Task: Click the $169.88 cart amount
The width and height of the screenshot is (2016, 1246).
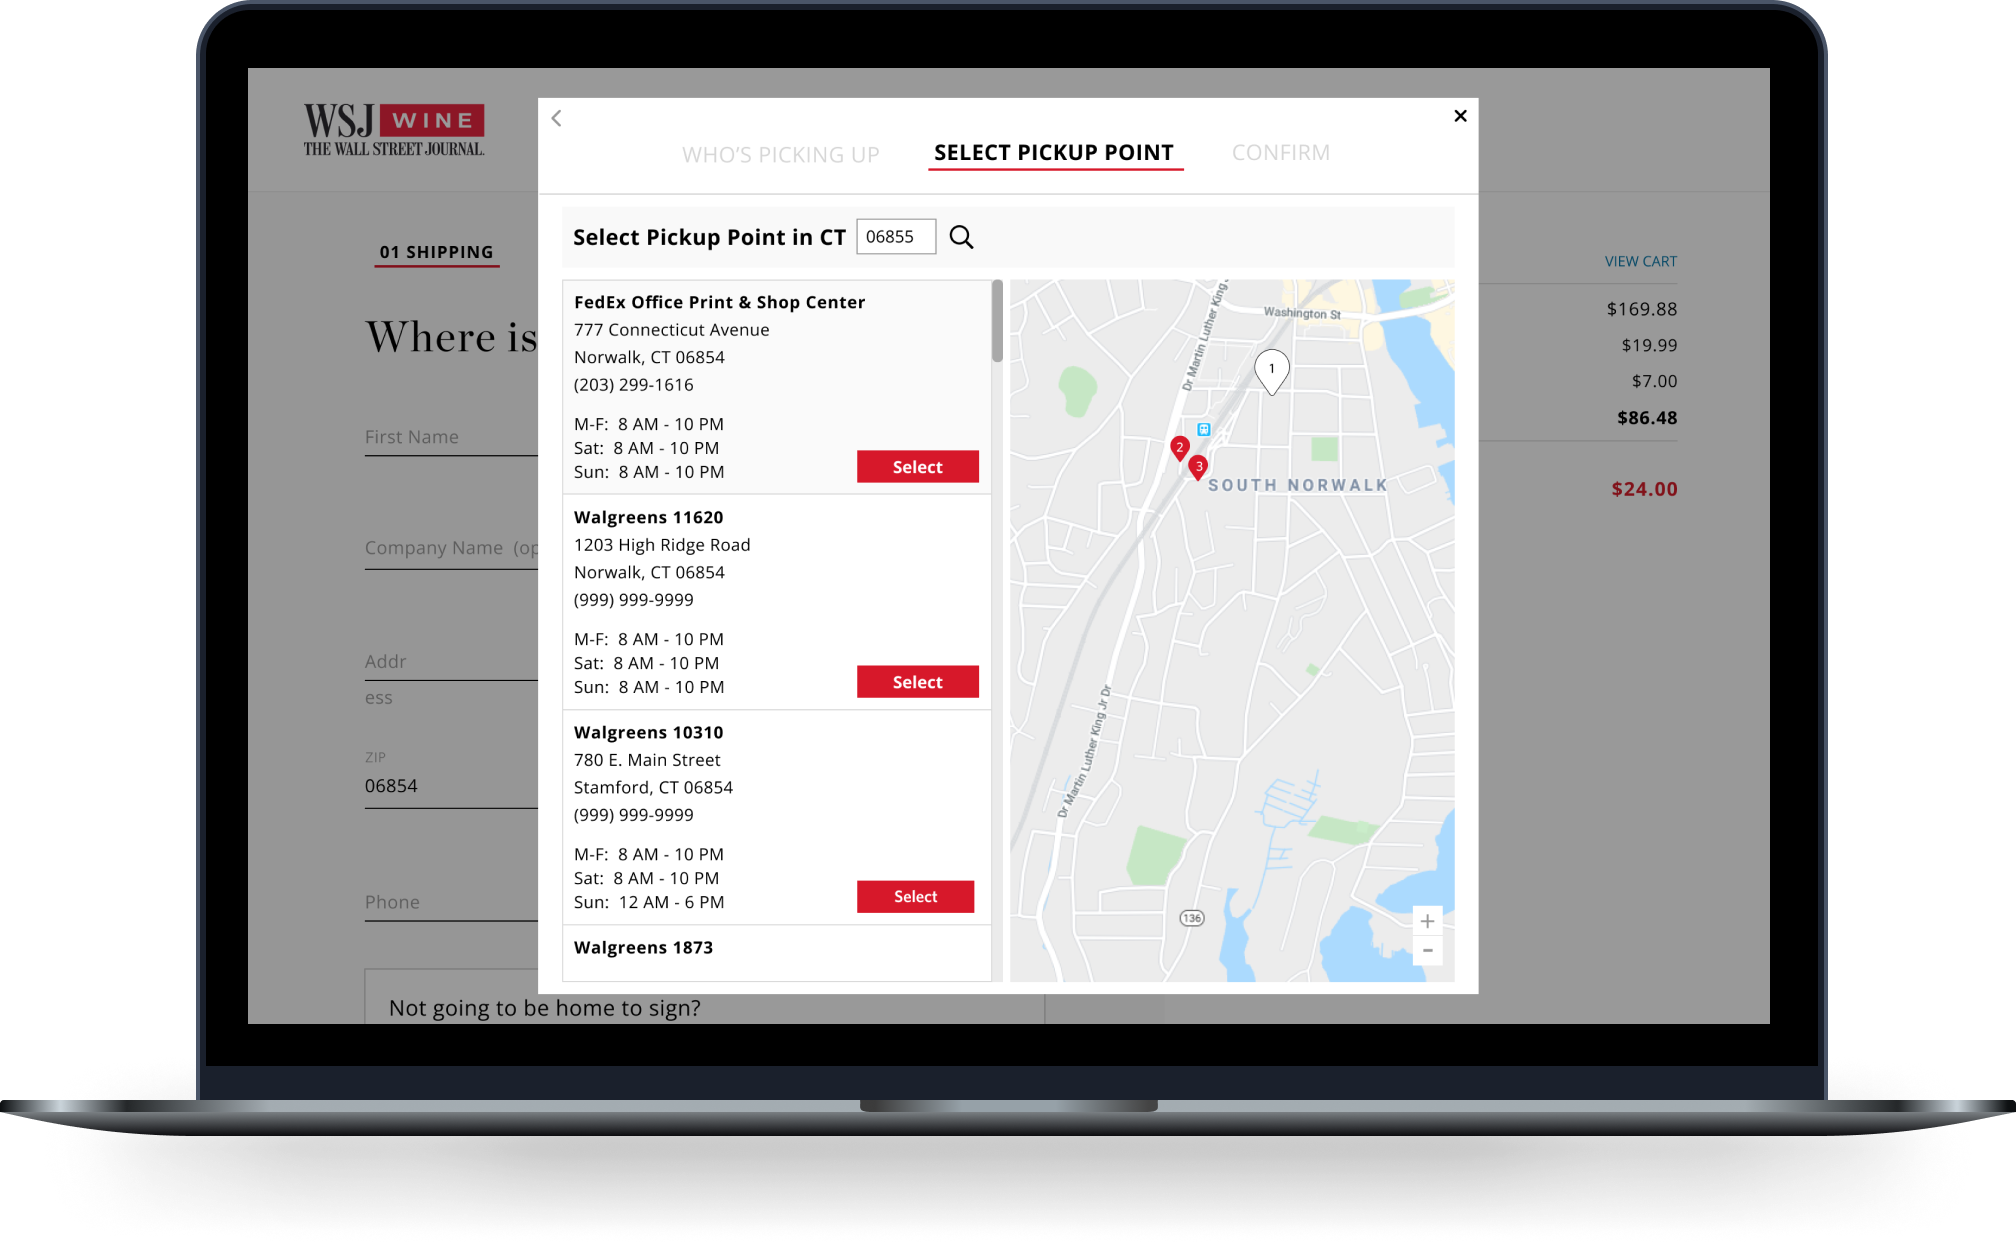Action: [x=1642, y=309]
